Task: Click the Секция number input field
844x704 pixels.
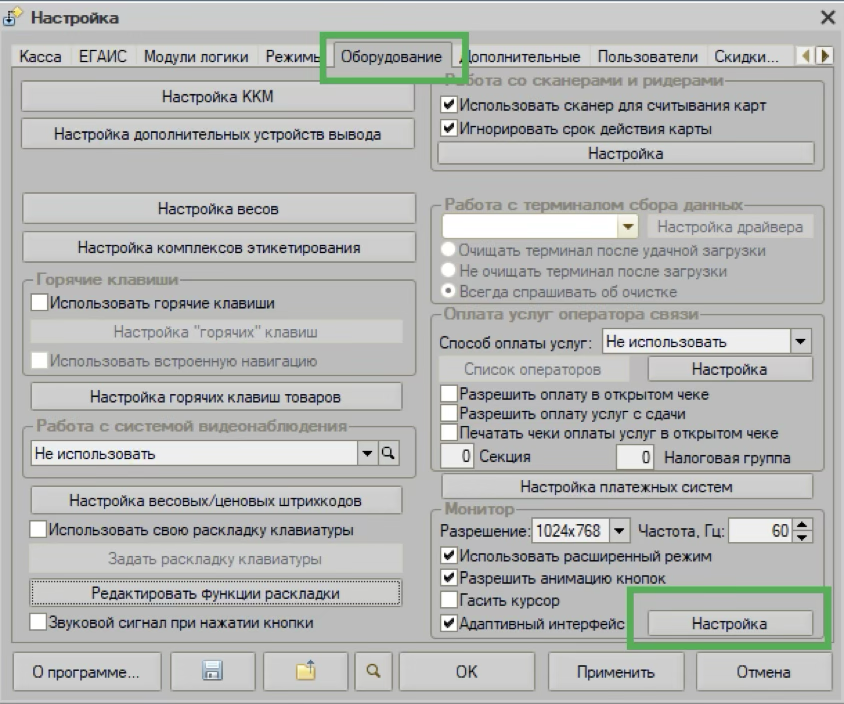Action: (457, 456)
